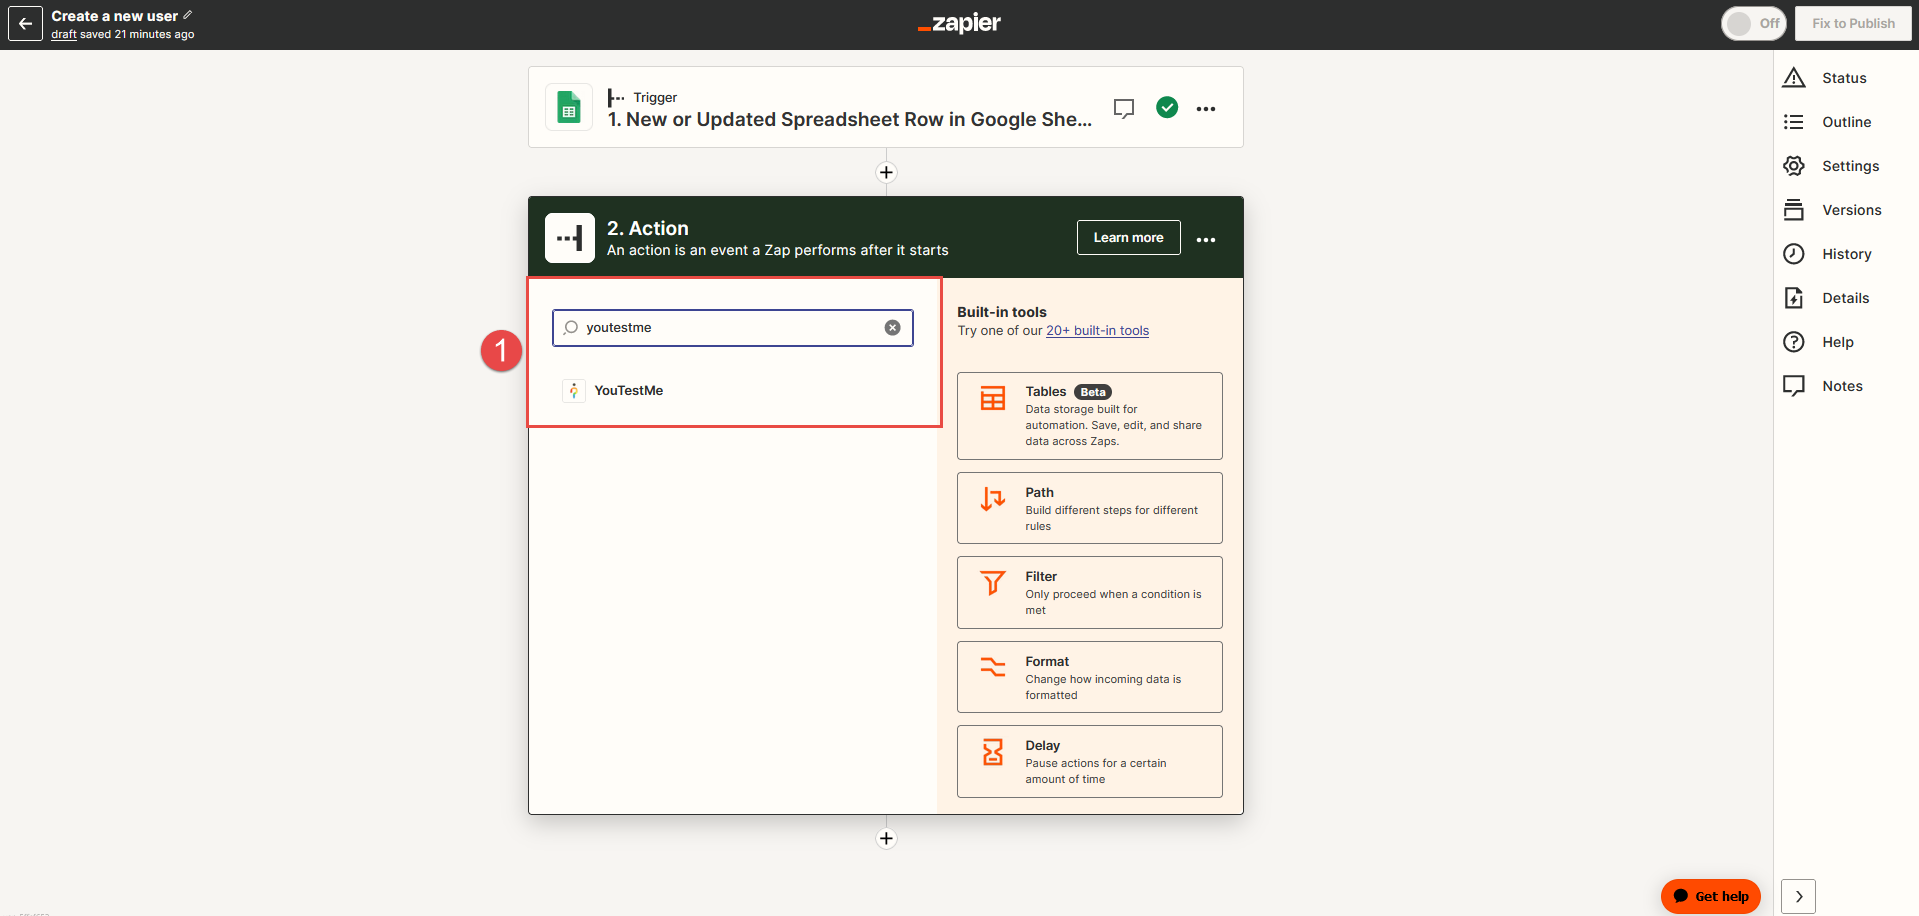Click the Help question mark icon
This screenshot has width=1919, height=916.
coord(1794,342)
